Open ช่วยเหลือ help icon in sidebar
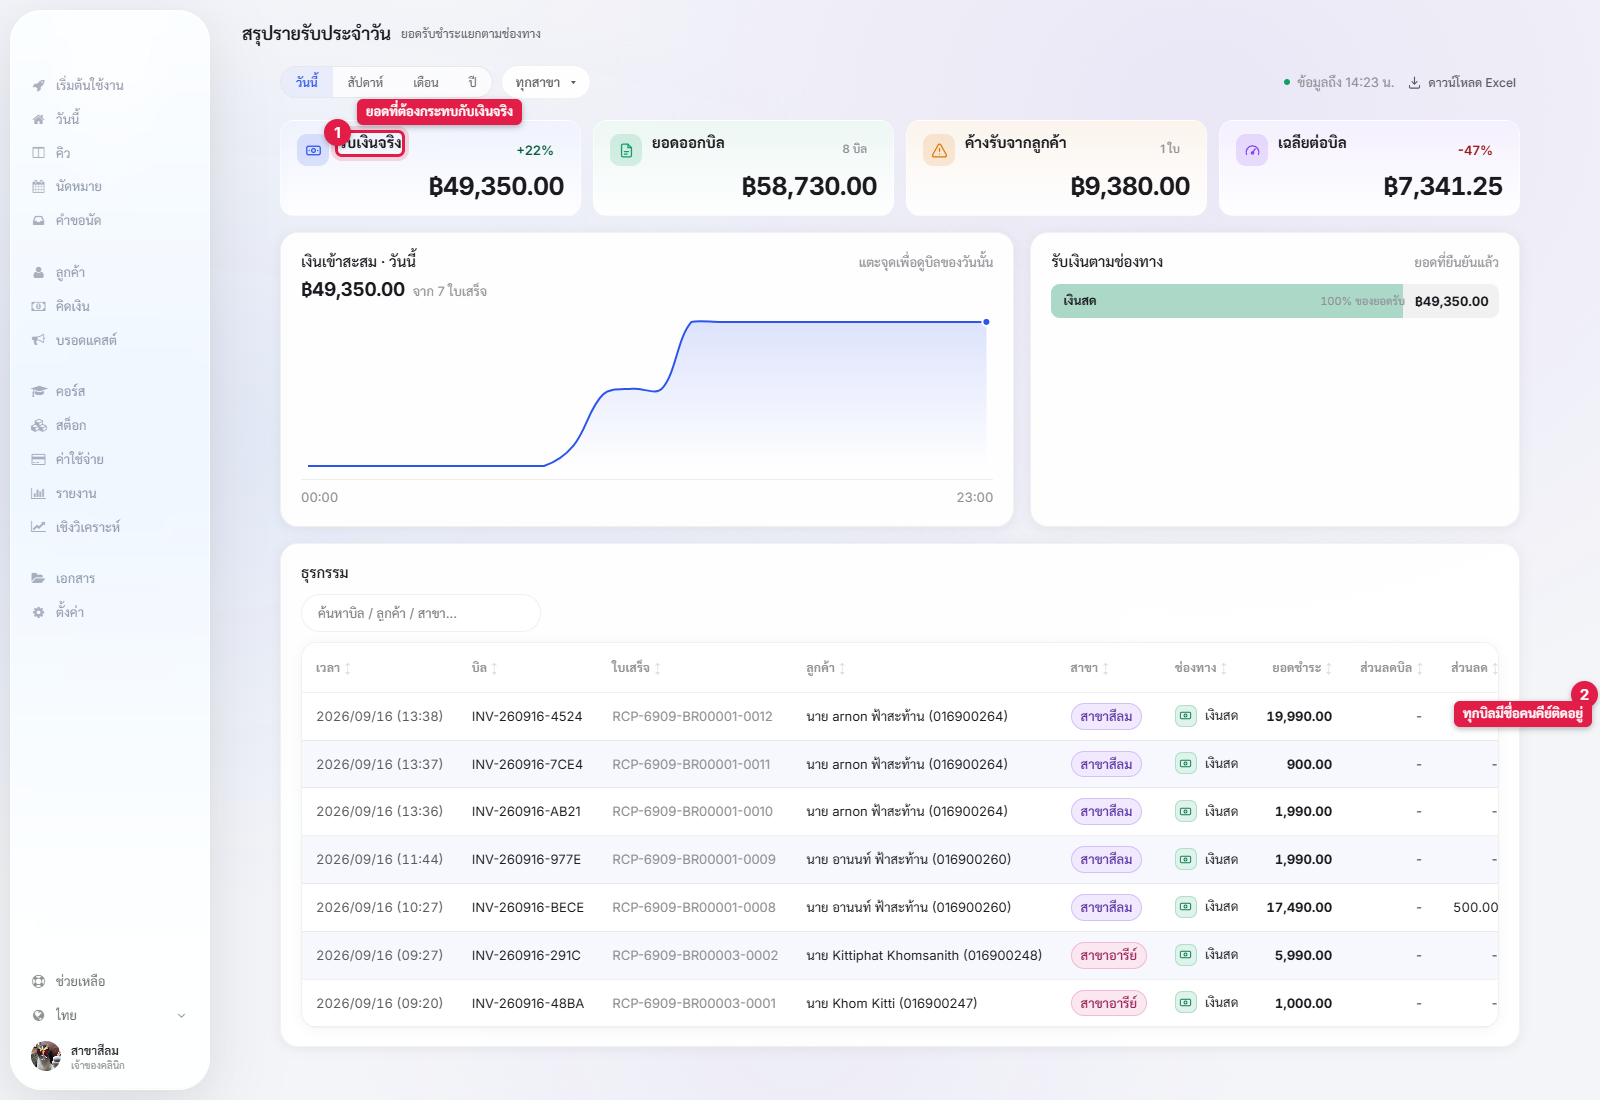The width and height of the screenshot is (1600, 1100). [x=38, y=982]
